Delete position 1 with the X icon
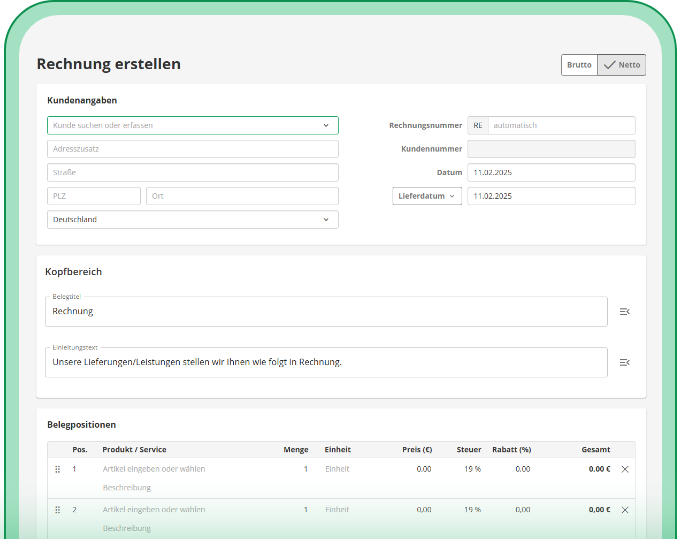Screen dimensions: 677x539 625,469
